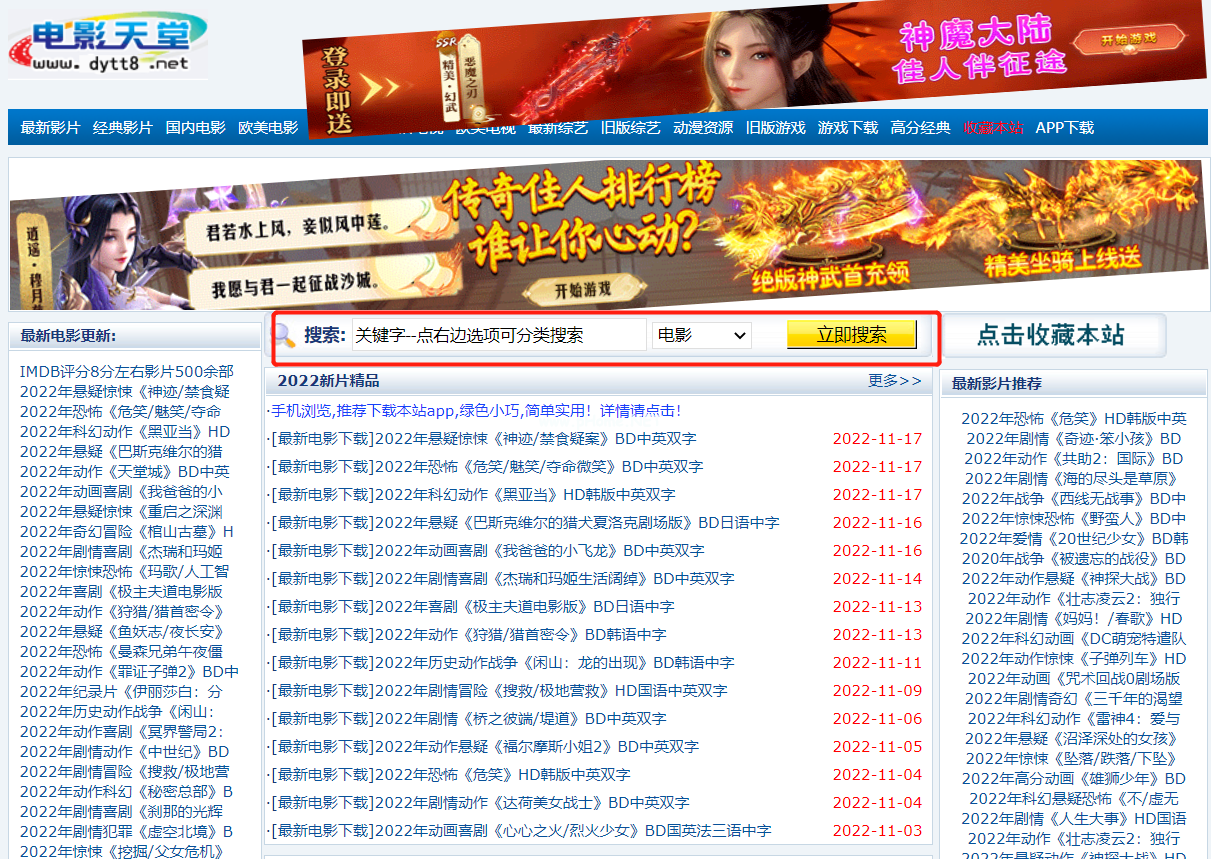The width and height of the screenshot is (1211, 859).
Task: Click 开始游戏 in the top banner ad
Action: [x=1128, y=40]
